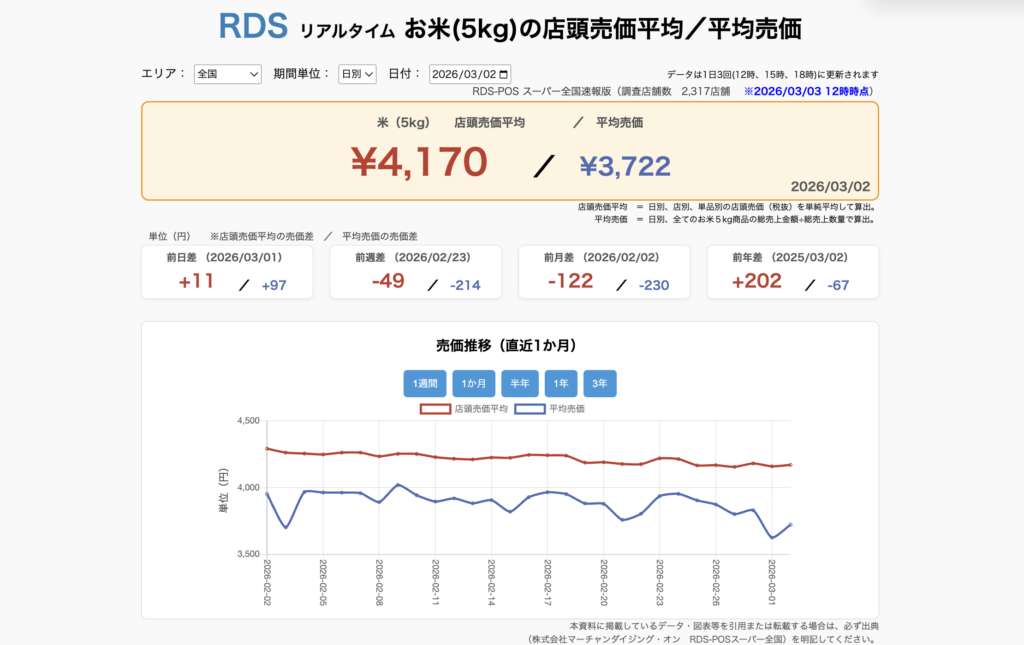
Task: Click the blue 平均売価 legend color box
Action: [x=529, y=409]
